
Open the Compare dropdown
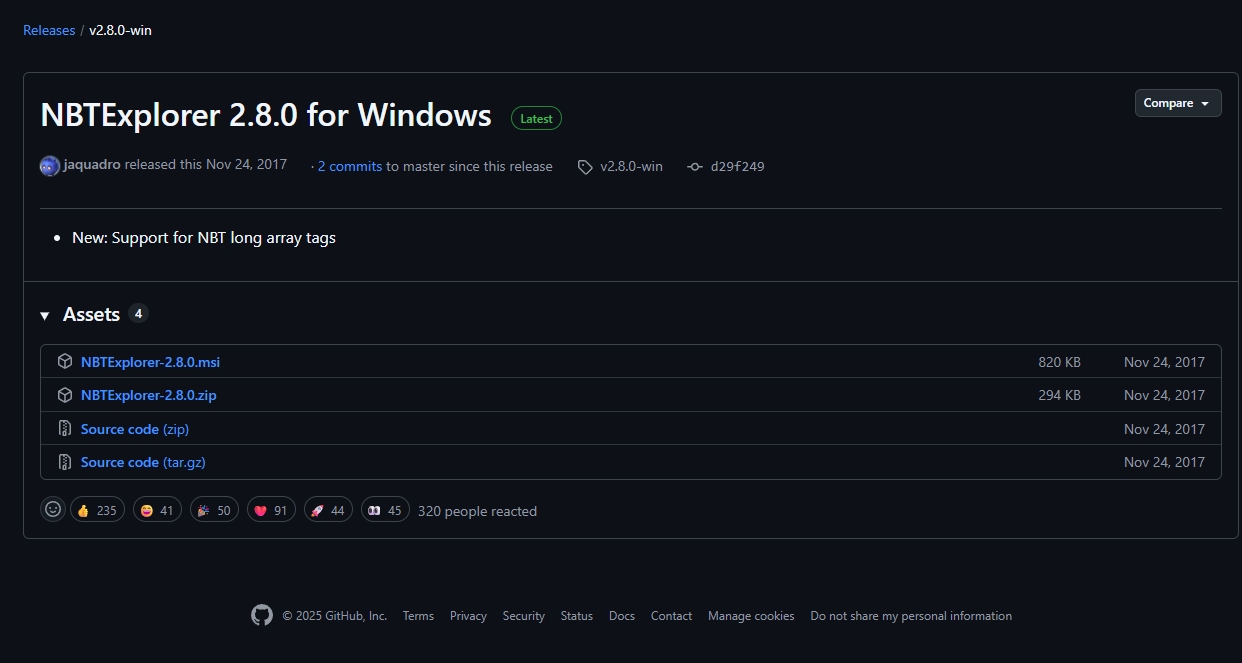coord(1178,103)
